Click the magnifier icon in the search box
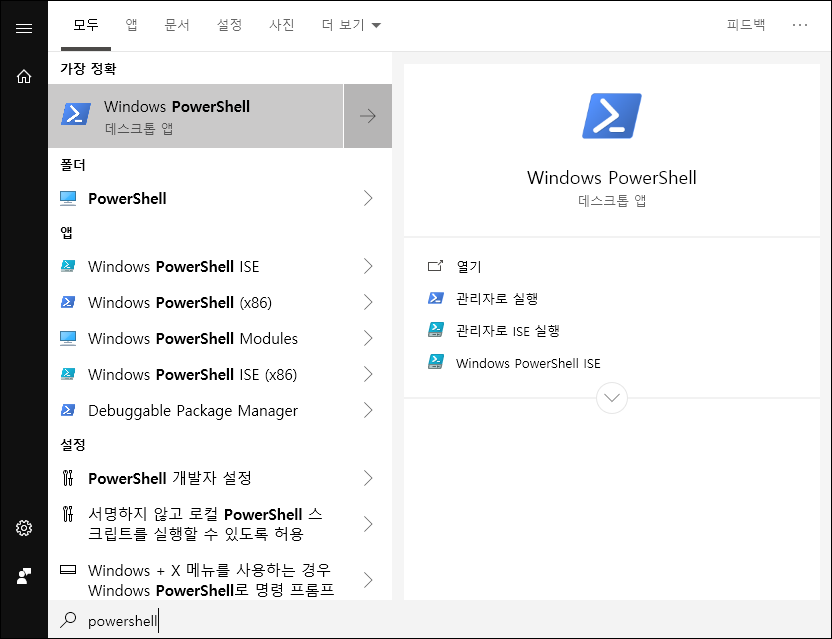 [68, 619]
